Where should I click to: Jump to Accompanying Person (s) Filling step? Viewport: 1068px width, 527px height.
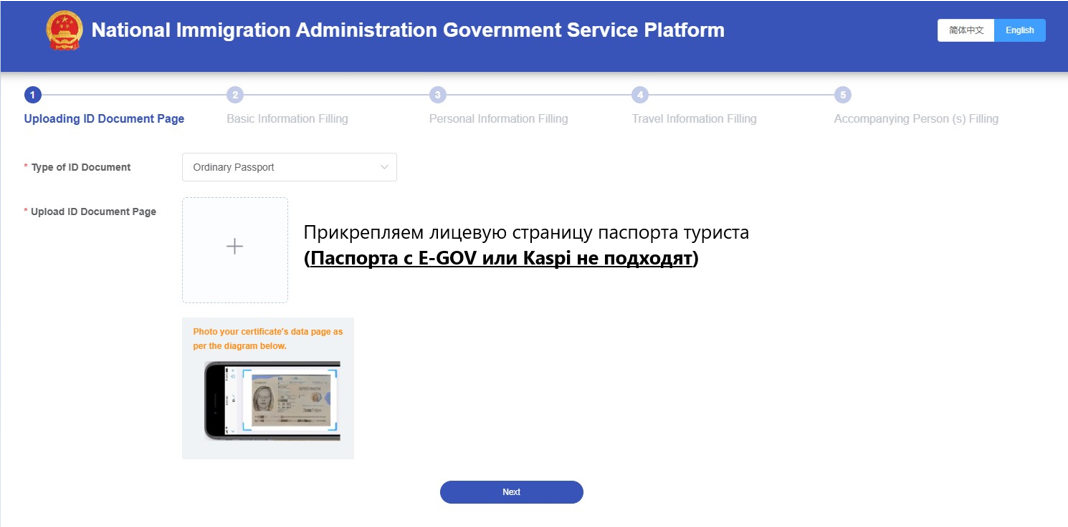[x=916, y=119]
